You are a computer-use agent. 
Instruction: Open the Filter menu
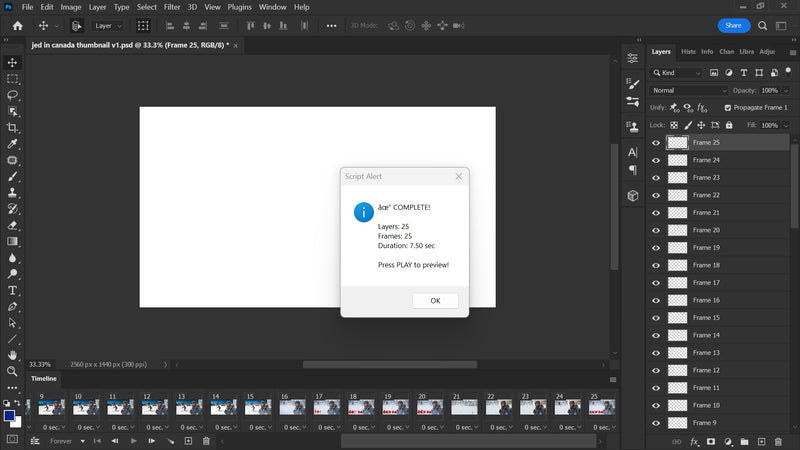(x=172, y=7)
